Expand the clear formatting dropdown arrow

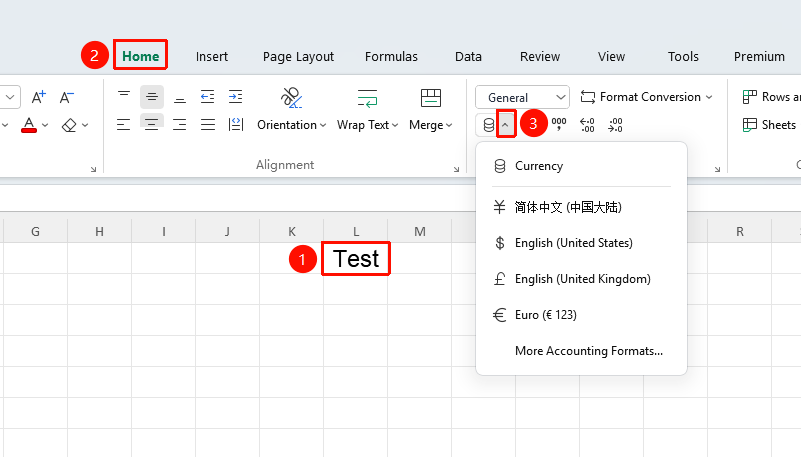pos(85,125)
